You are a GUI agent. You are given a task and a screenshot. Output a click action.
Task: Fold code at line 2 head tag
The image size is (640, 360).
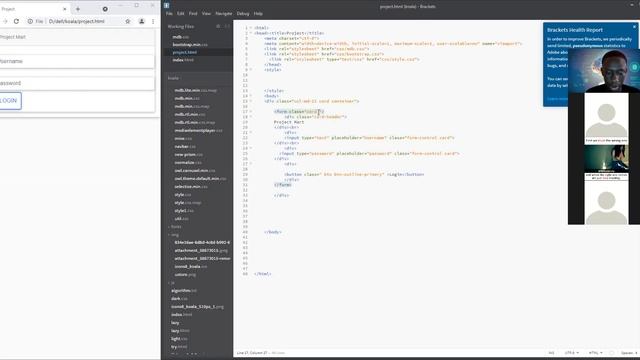click(251, 33)
